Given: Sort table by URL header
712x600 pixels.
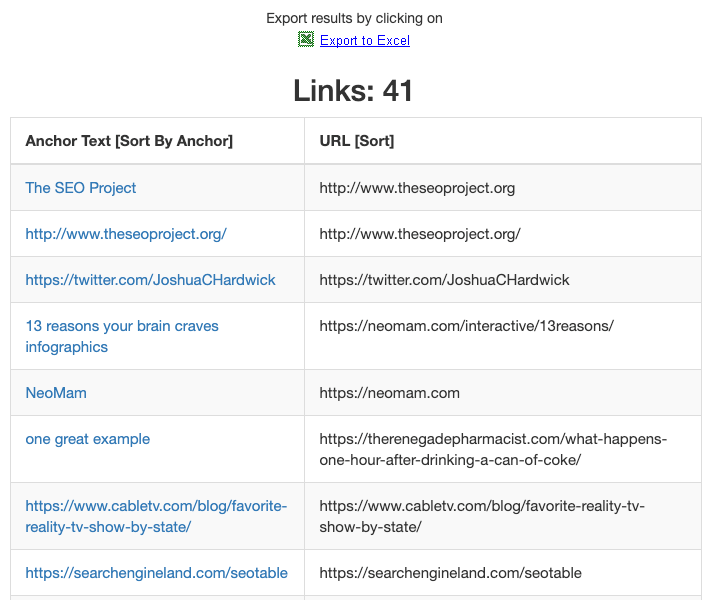Looking at the screenshot, I should 356,141.
